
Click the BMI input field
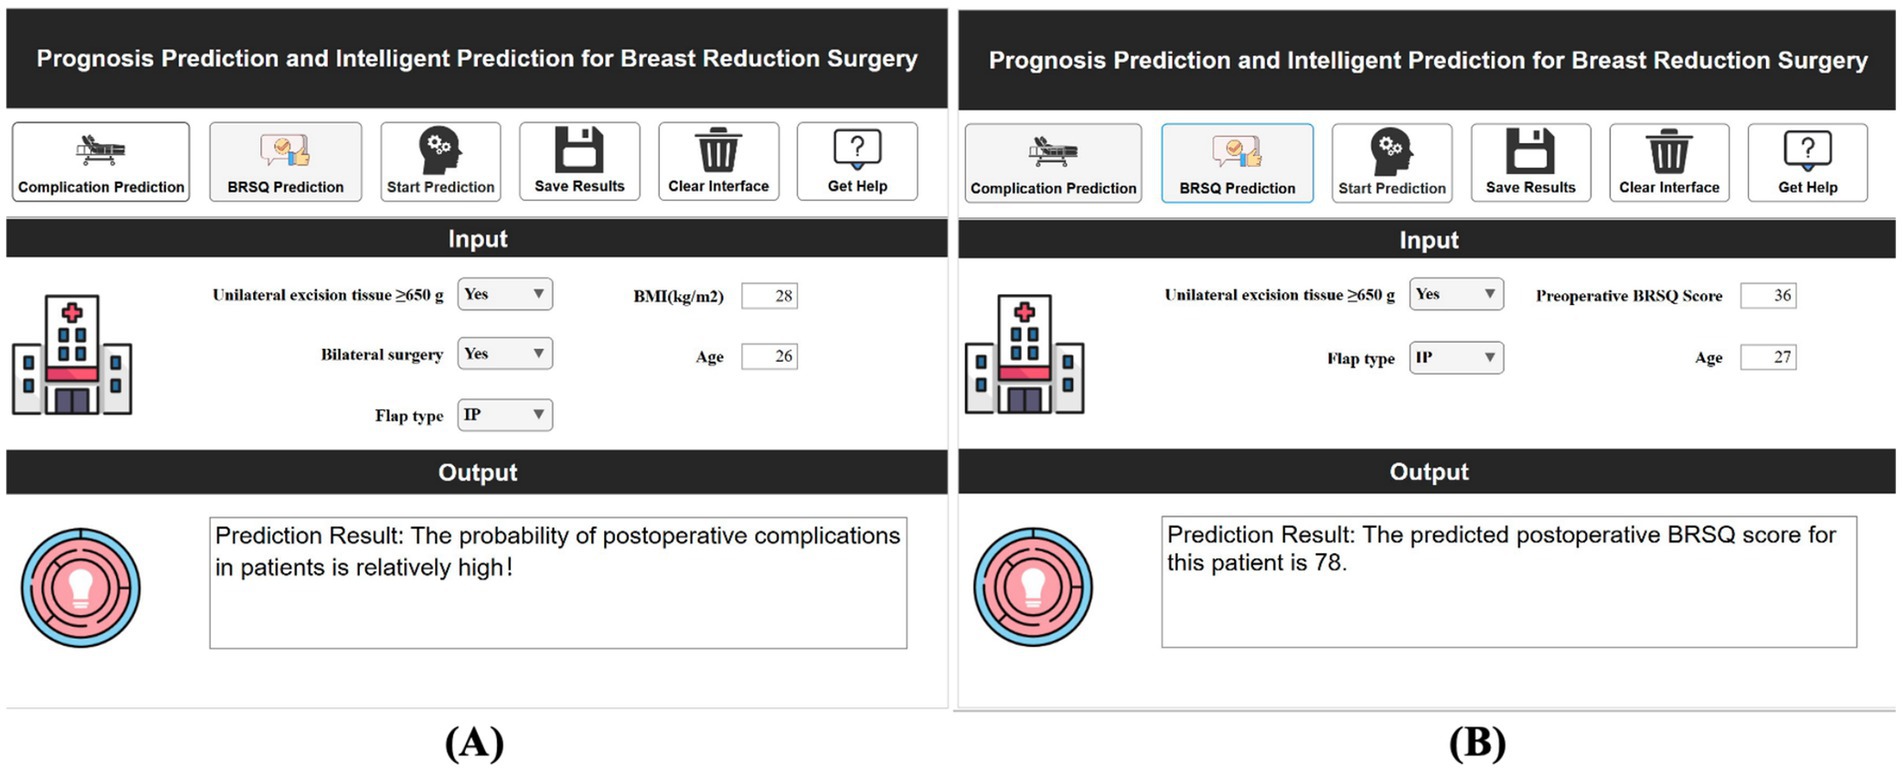(x=769, y=296)
